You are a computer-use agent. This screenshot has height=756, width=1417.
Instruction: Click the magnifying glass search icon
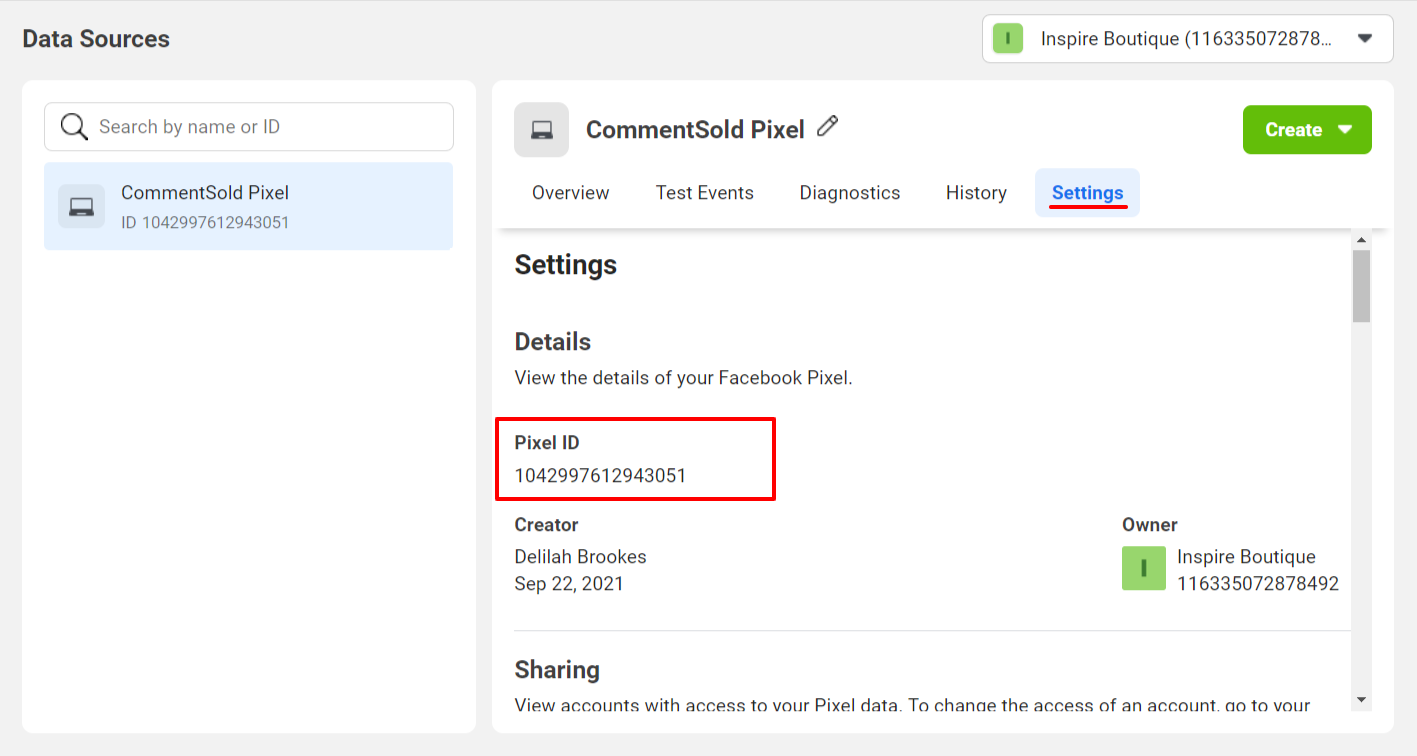pyautogui.click(x=74, y=127)
